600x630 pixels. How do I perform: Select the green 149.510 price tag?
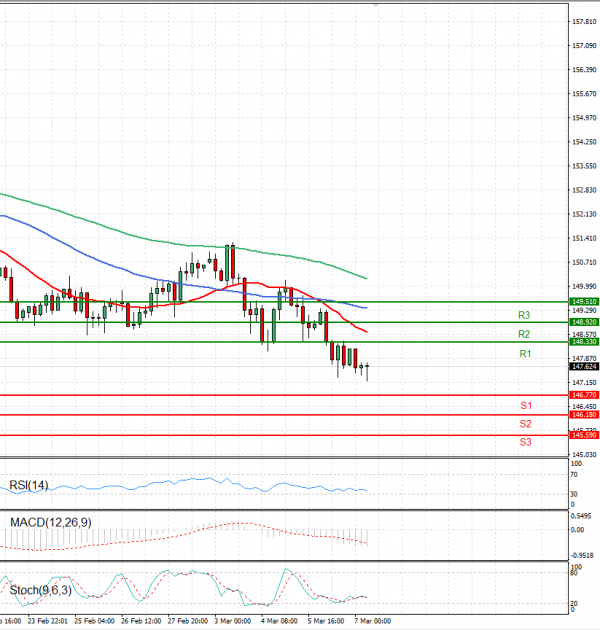pos(583,301)
